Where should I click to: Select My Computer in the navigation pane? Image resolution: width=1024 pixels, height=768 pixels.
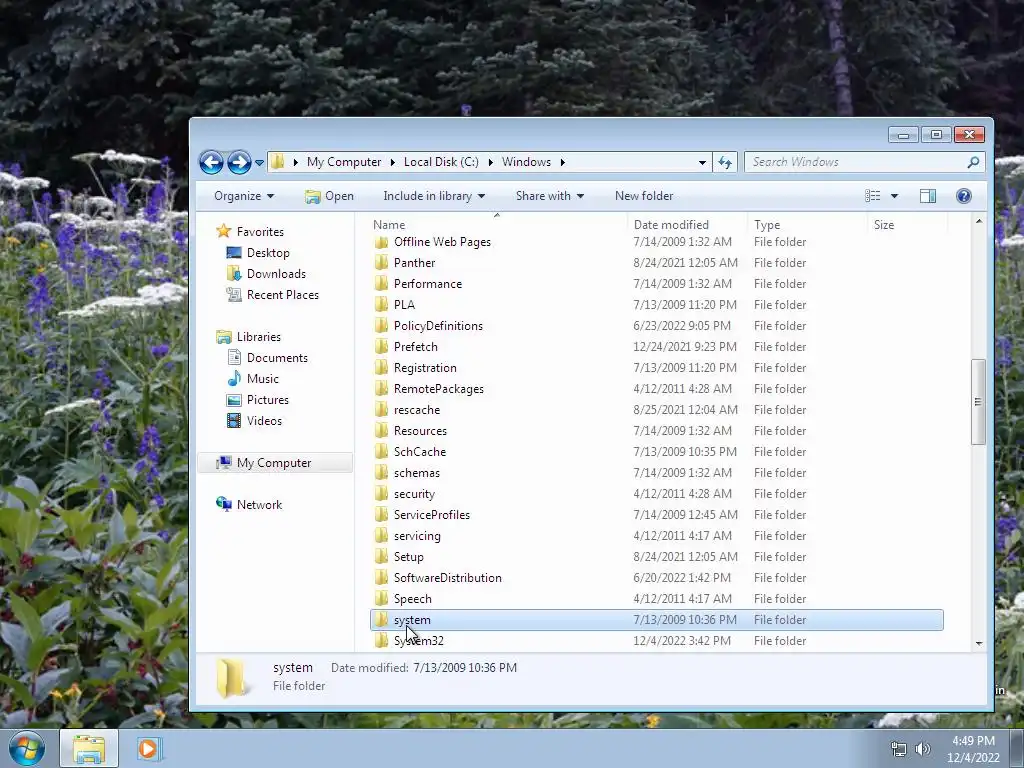click(x=274, y=463)
